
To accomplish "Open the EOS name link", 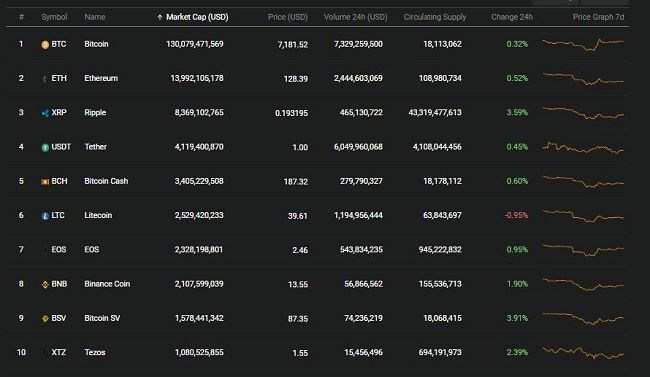I will point(92,250).
